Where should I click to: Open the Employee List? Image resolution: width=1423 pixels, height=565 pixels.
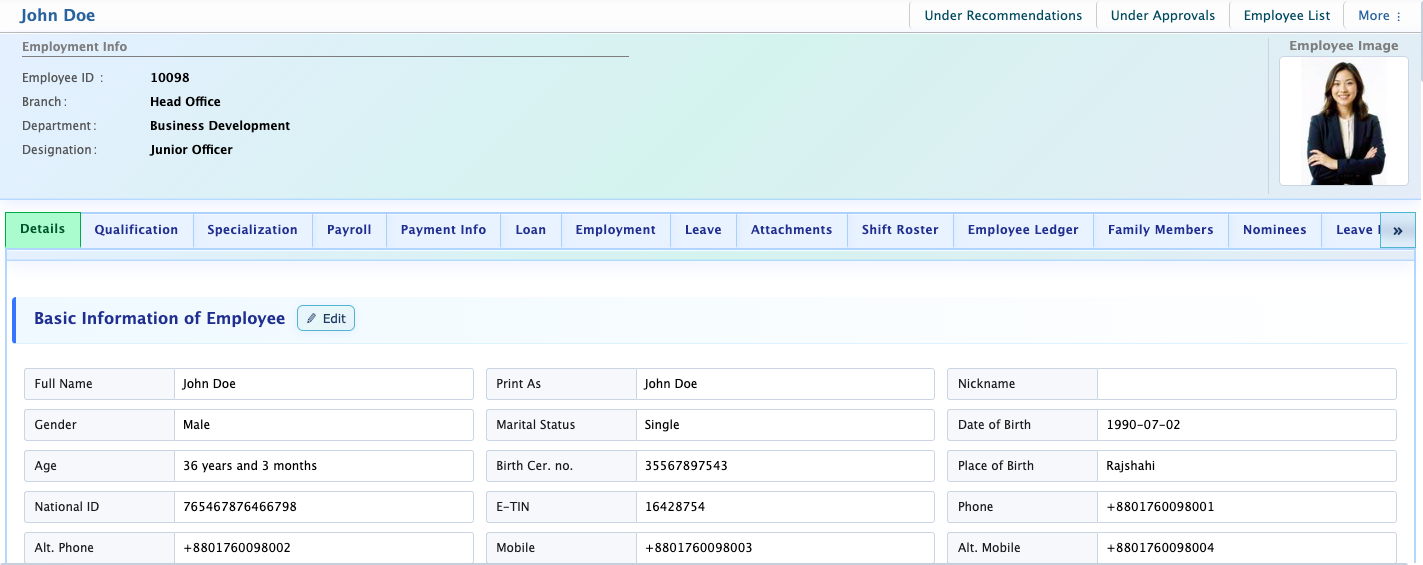pyautogui.click(x=1287, y=15)
